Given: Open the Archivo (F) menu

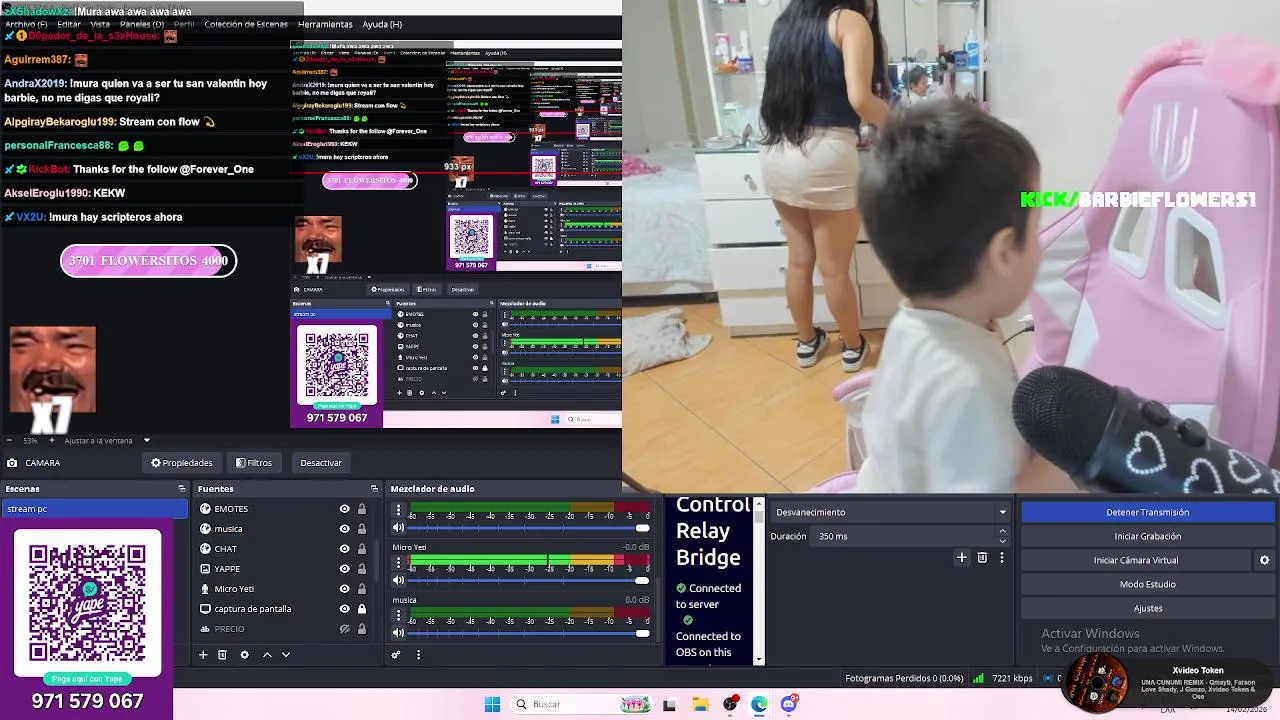Looking at the screenshot, I should click(26, 24).
